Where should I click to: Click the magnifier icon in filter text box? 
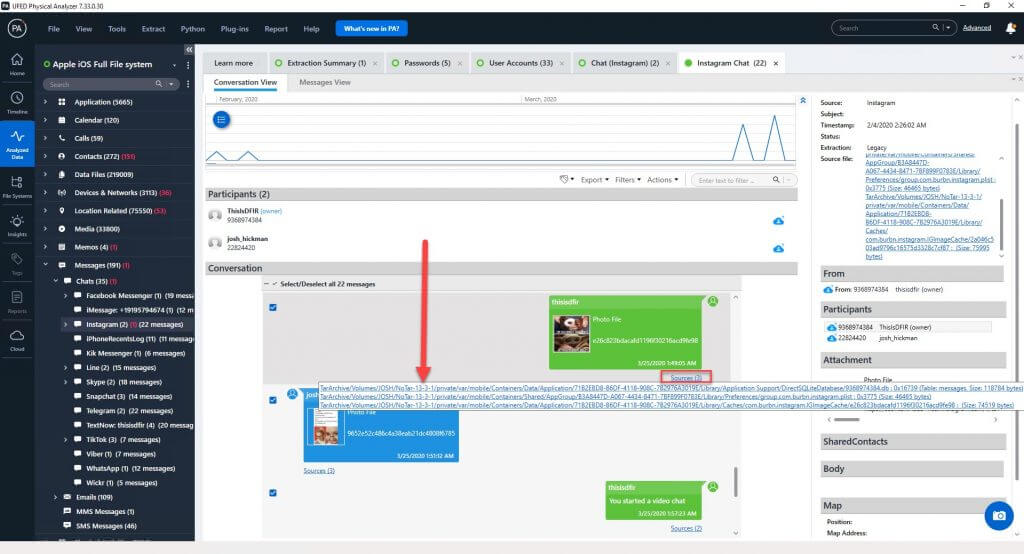click(x=776, y=180)
